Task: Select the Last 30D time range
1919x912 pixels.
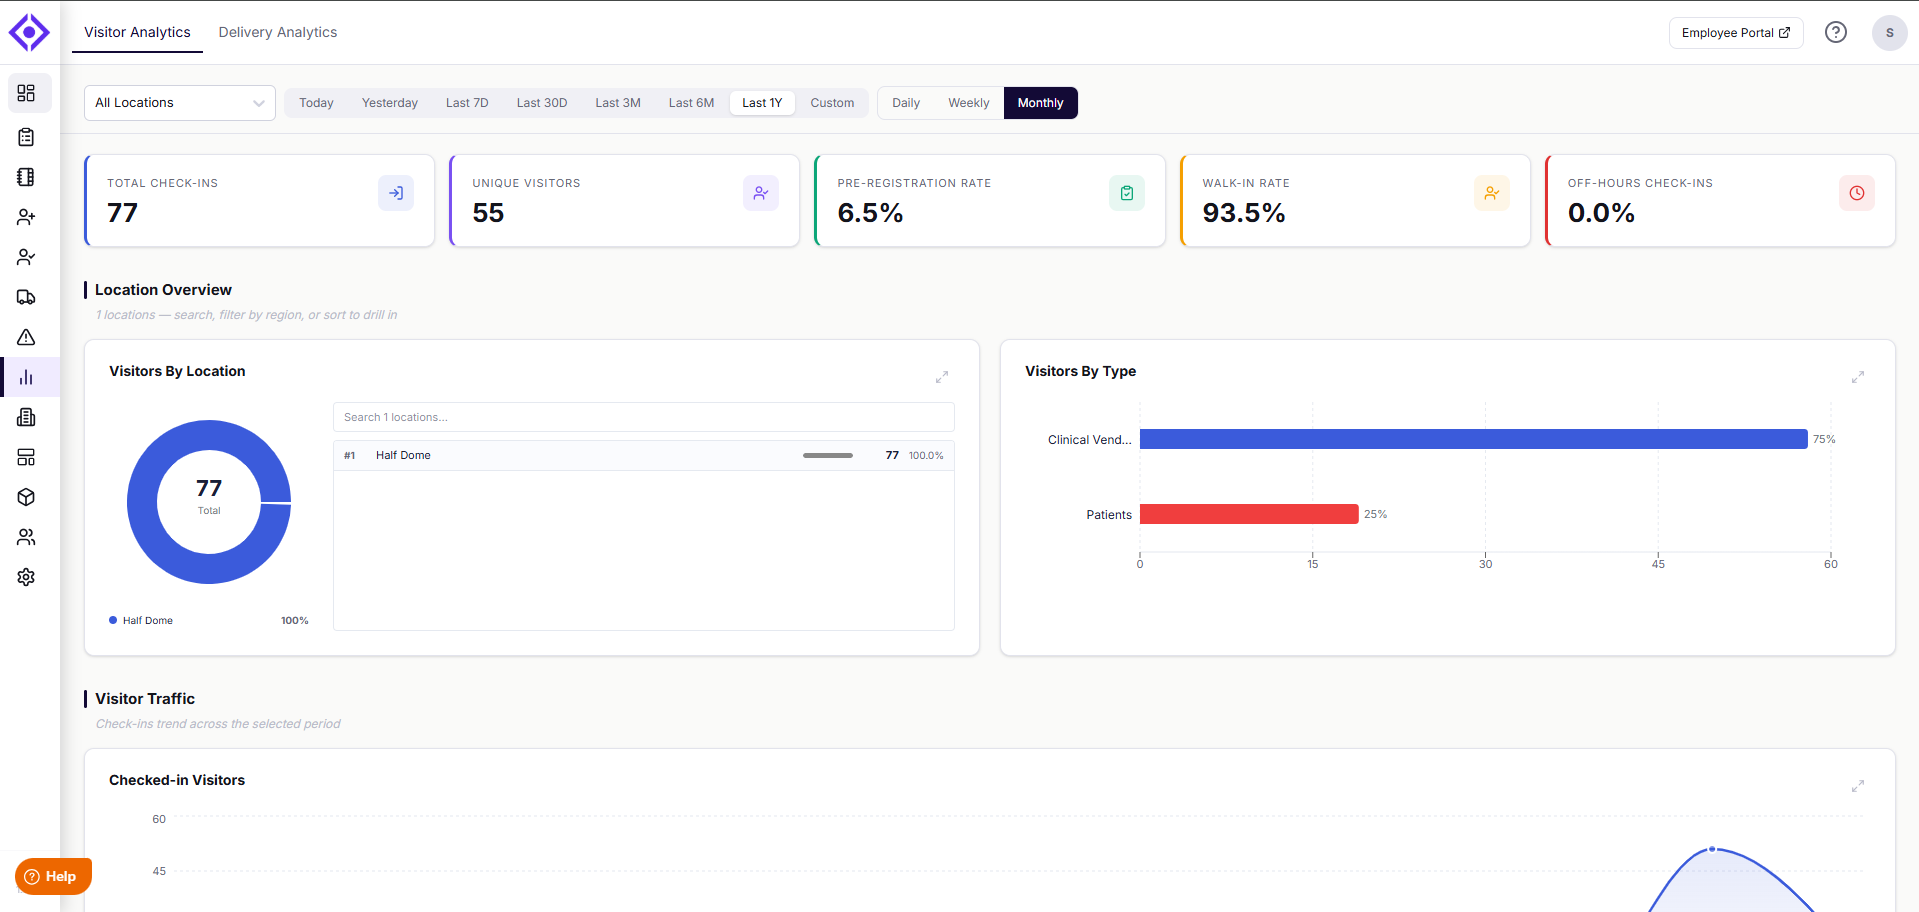Action: click(542, 103)
